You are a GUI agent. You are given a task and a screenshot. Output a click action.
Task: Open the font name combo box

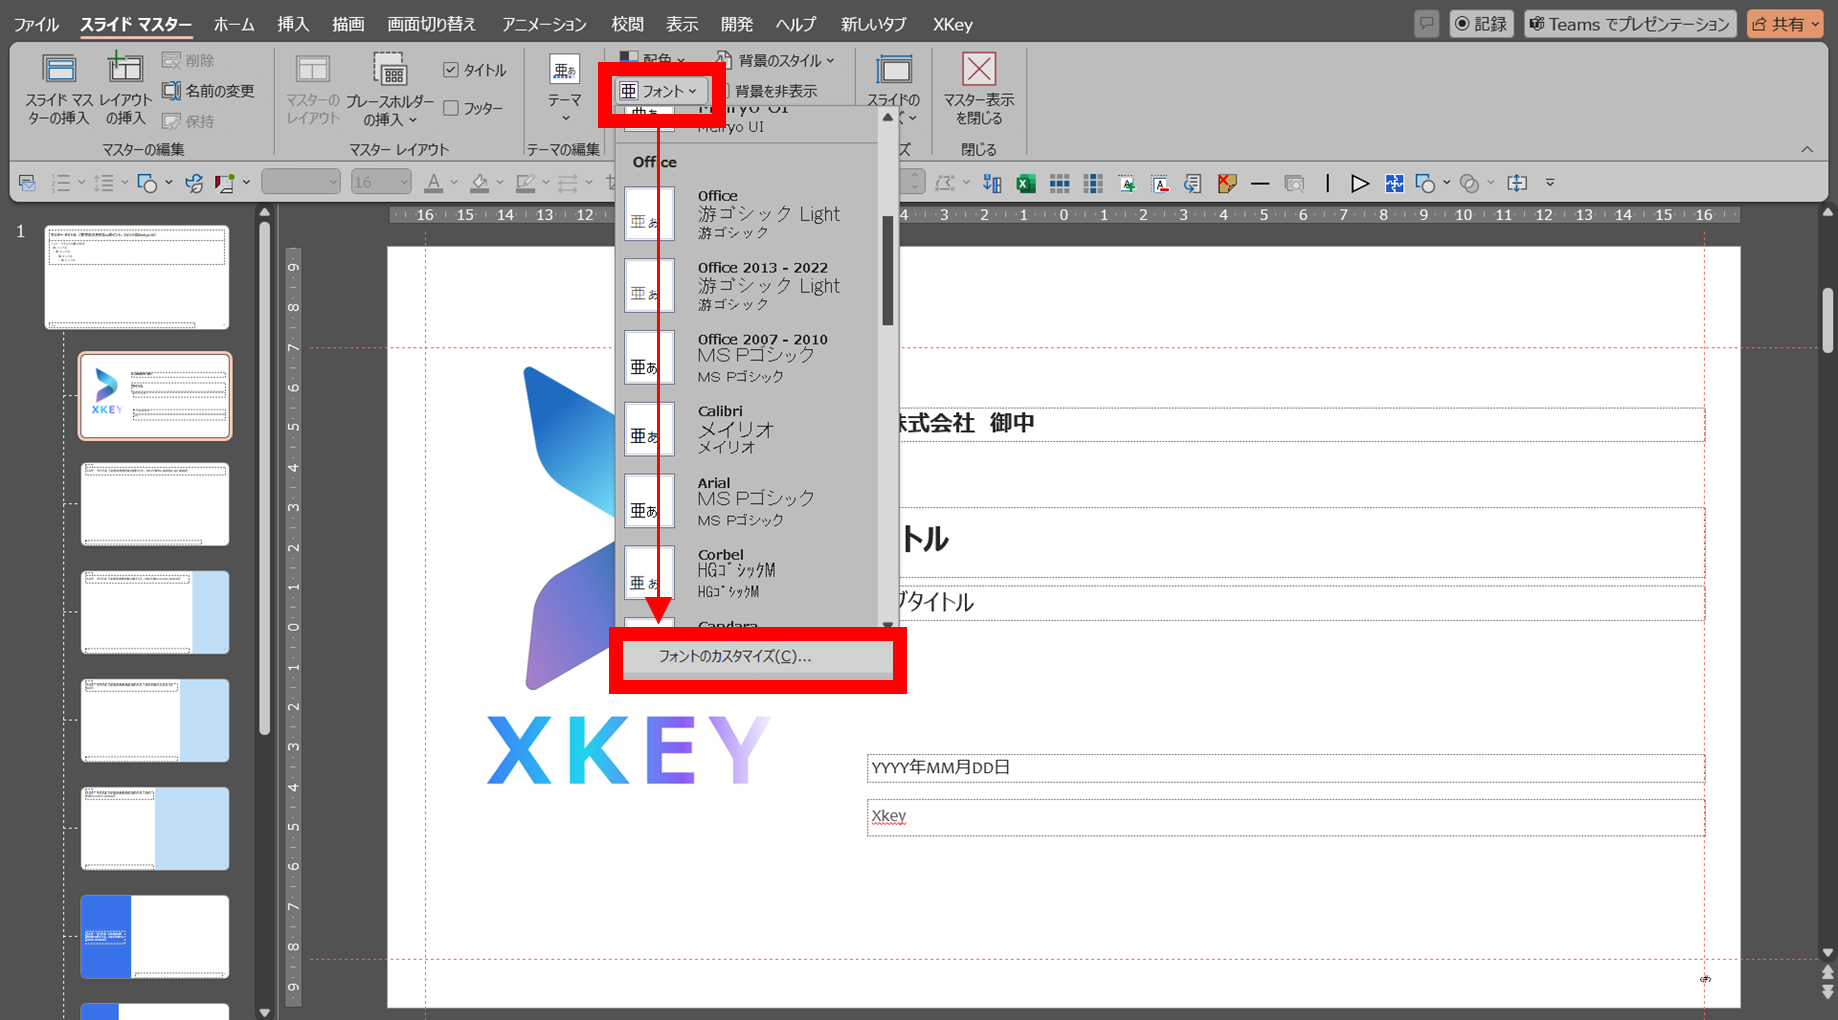tap(301, 182)
